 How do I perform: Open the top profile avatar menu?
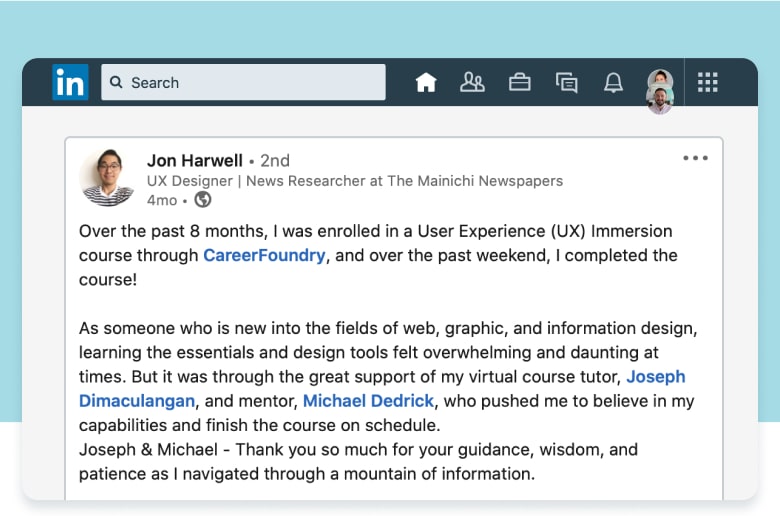pos(660,79)
